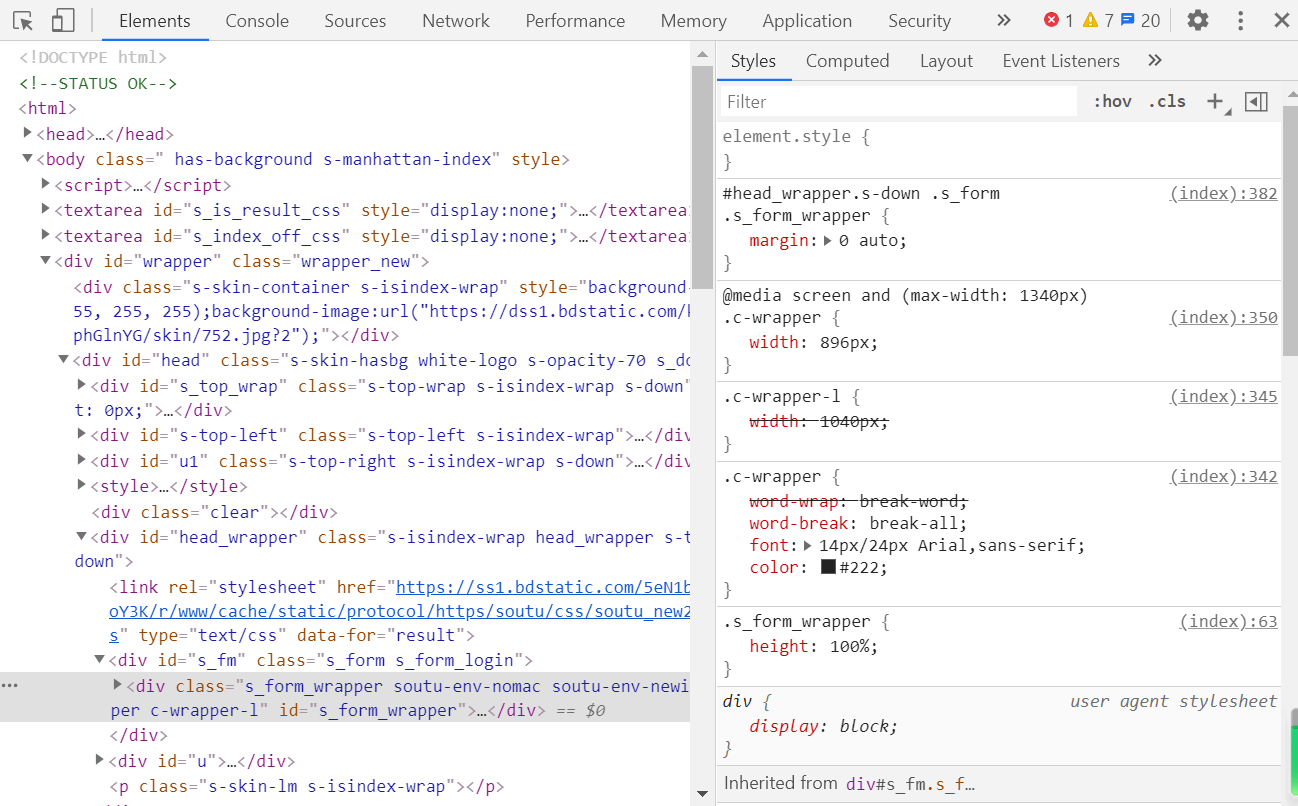Open ellipsis actions for selected node
1298x806 pixels.
point(10,686)
